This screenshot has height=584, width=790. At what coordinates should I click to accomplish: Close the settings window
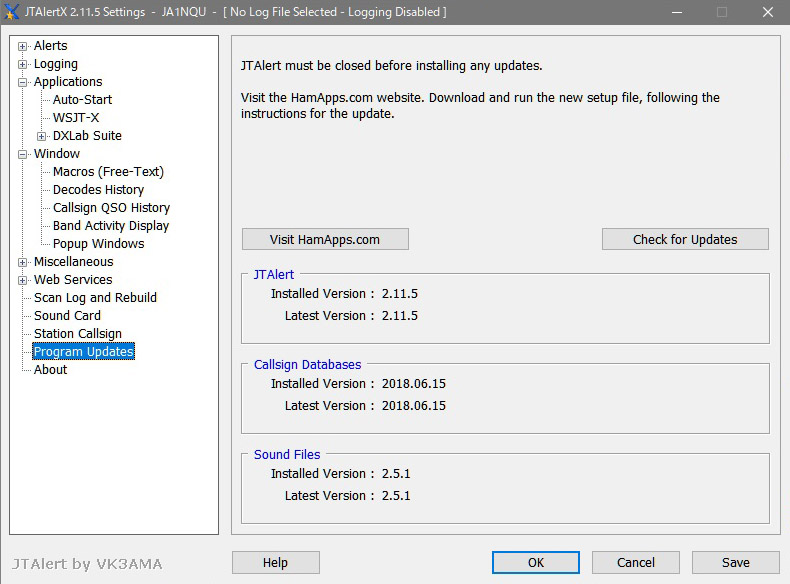pos(766,12)
